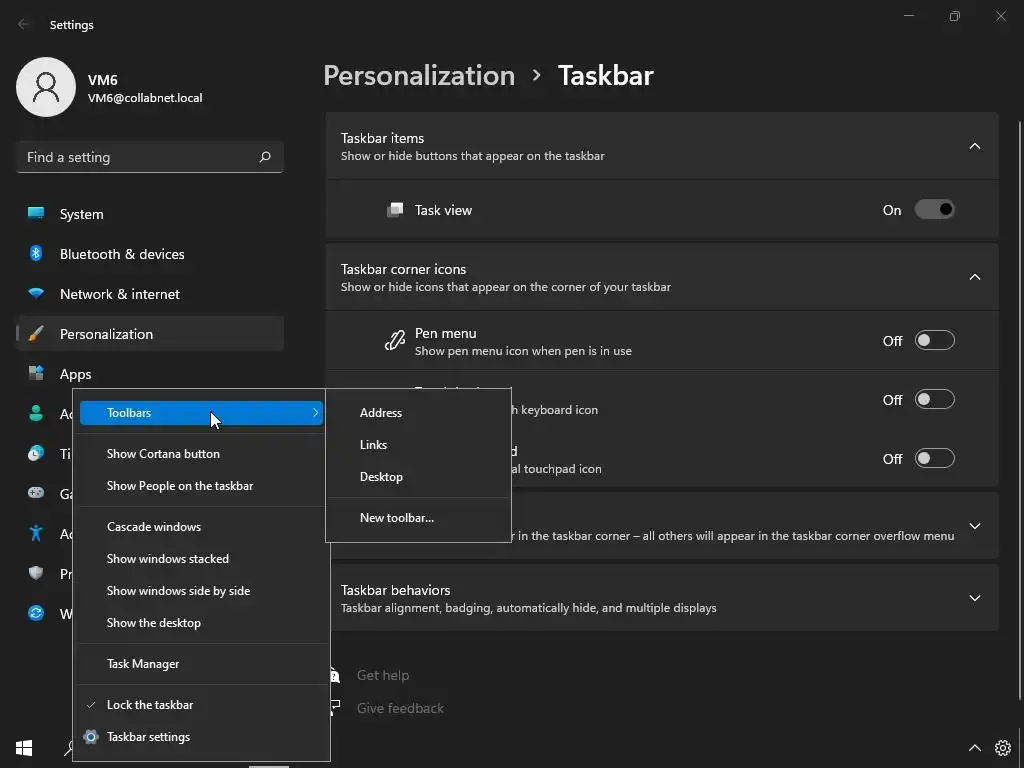Viewport: 1024px width, 768px height.
Task: Enable the Pen menu toggle
Action: click(x=934, y=341)
